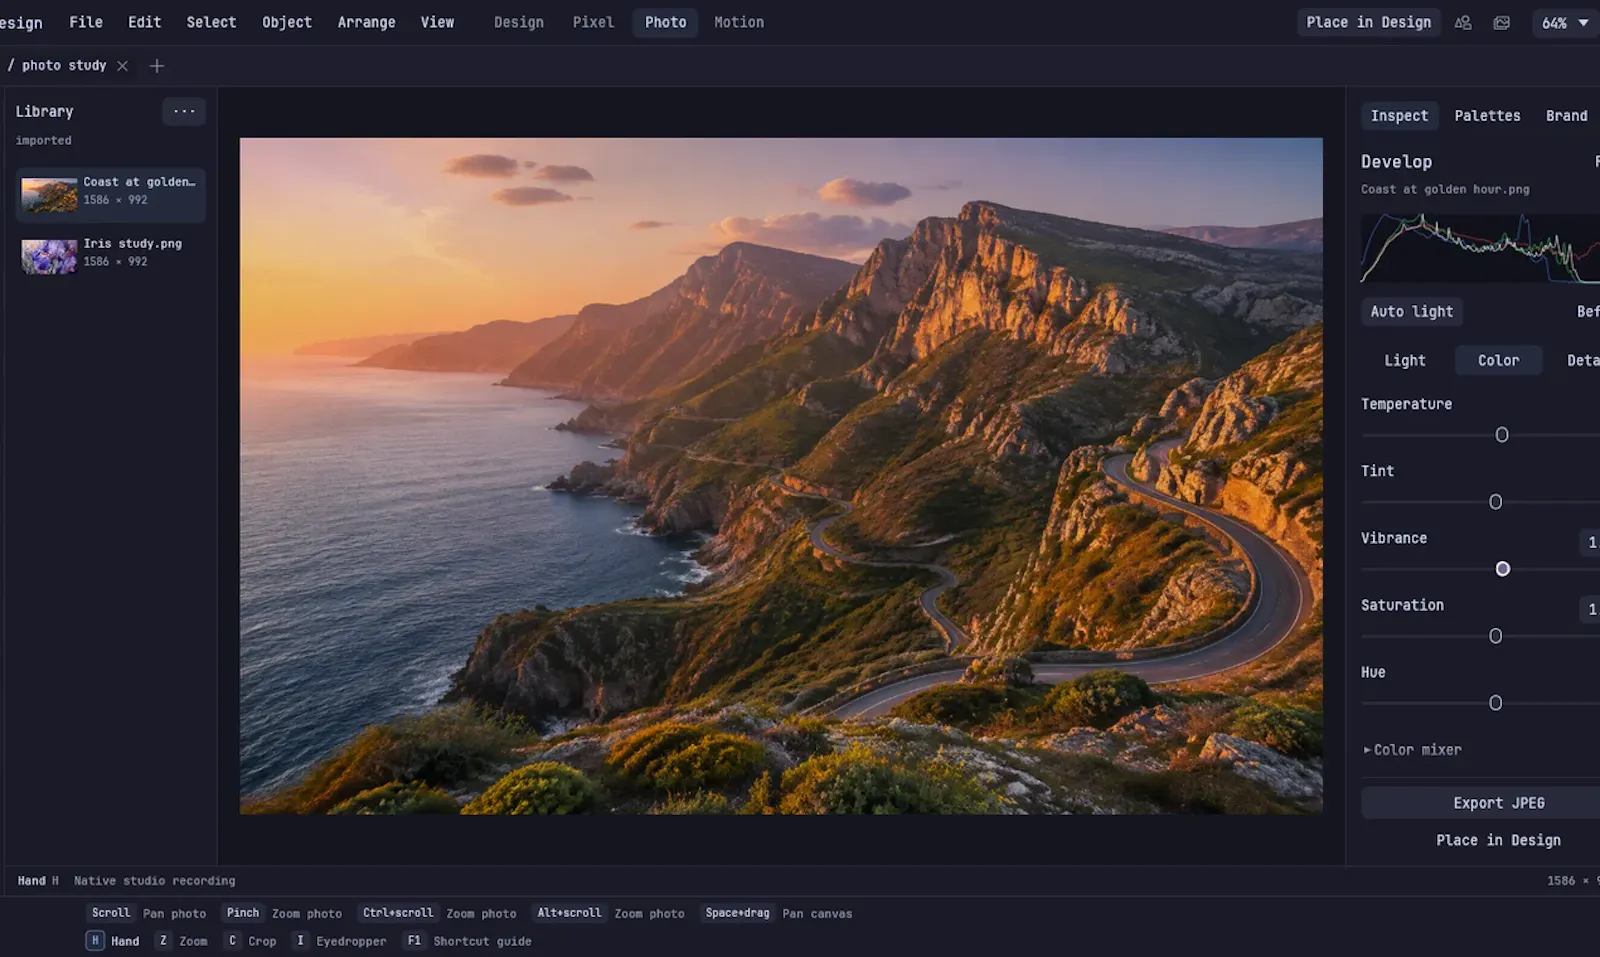Open the 64% zoom level dropdown

pos(1565,22)
